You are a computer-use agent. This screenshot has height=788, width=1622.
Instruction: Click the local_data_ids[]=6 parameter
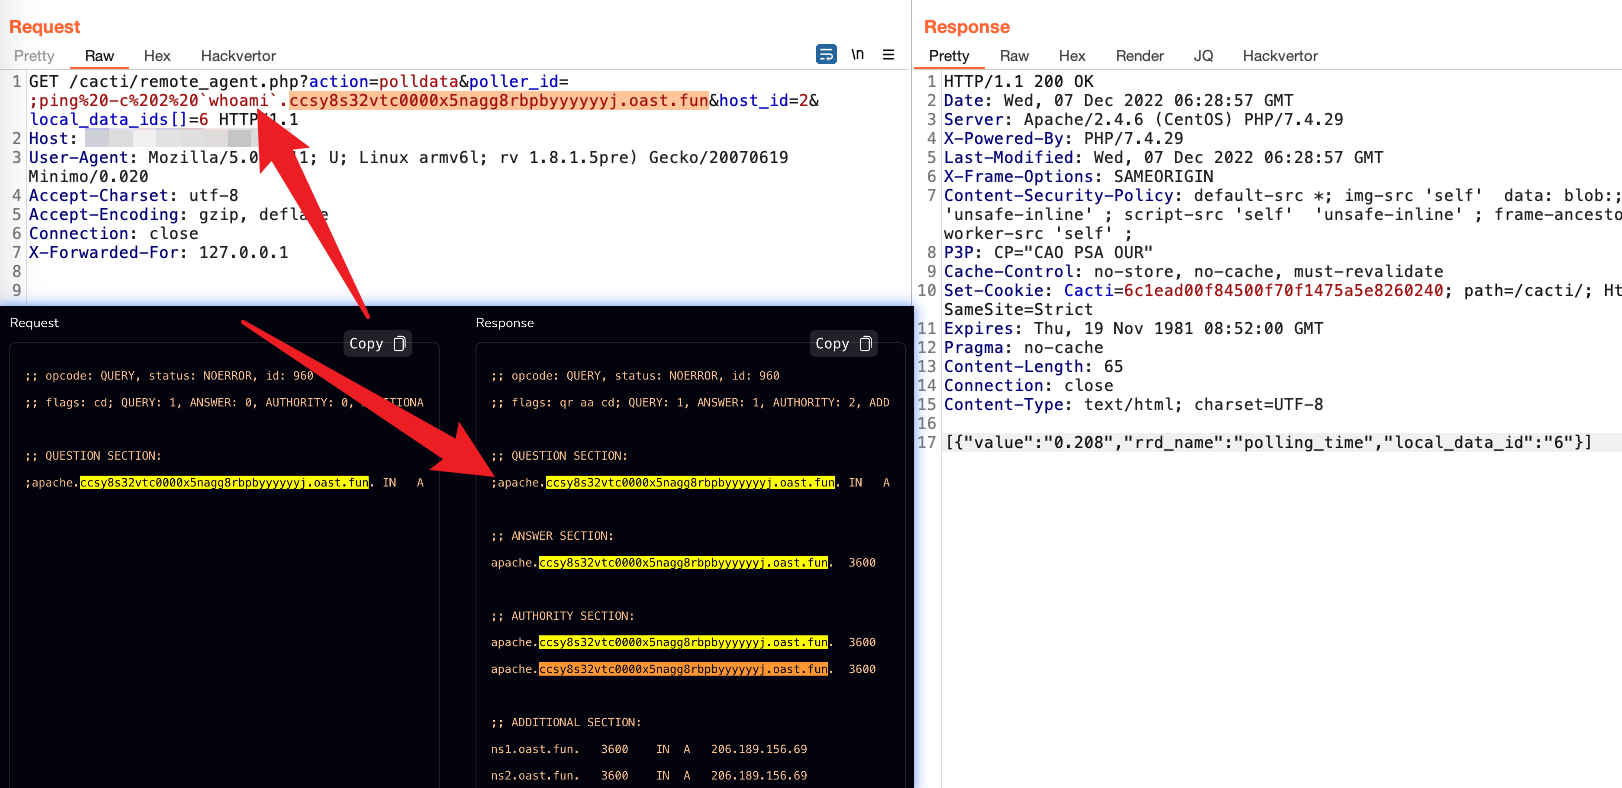[119, 119]
